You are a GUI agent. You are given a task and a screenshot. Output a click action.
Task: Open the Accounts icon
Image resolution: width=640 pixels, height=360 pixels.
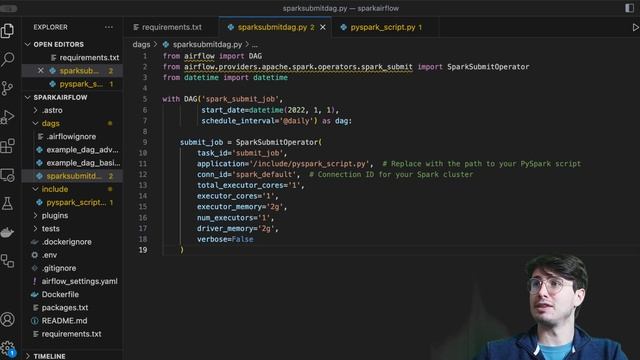pyautogui.click(x=8, y=319)
